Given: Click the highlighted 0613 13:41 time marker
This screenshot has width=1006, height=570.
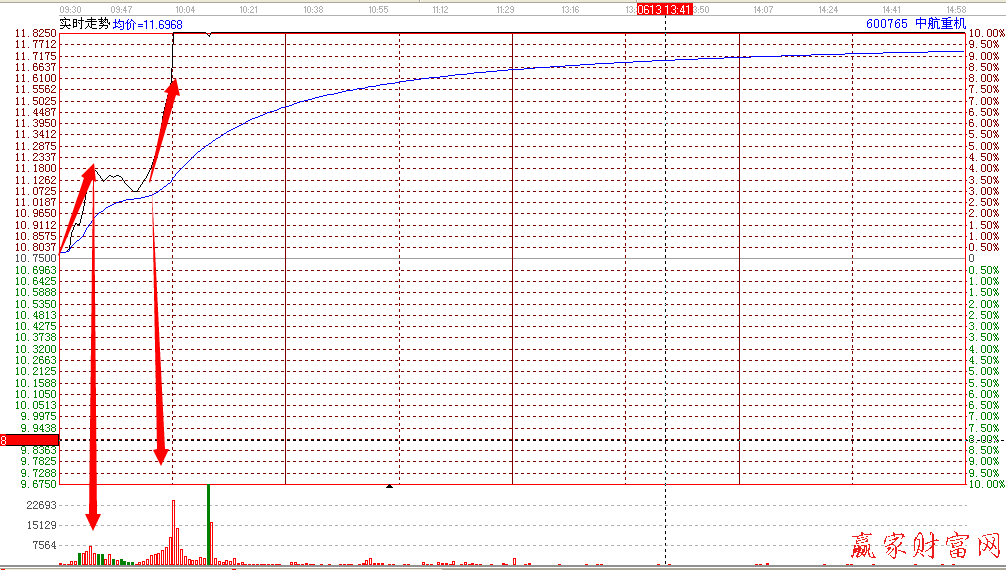Looking at the screenshot, I should point(664,9).
